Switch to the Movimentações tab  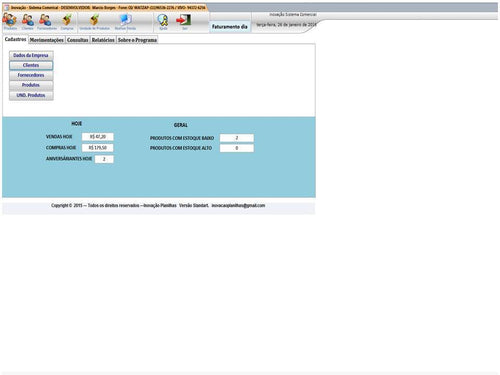pyautogui.click(x=46, y=40)
